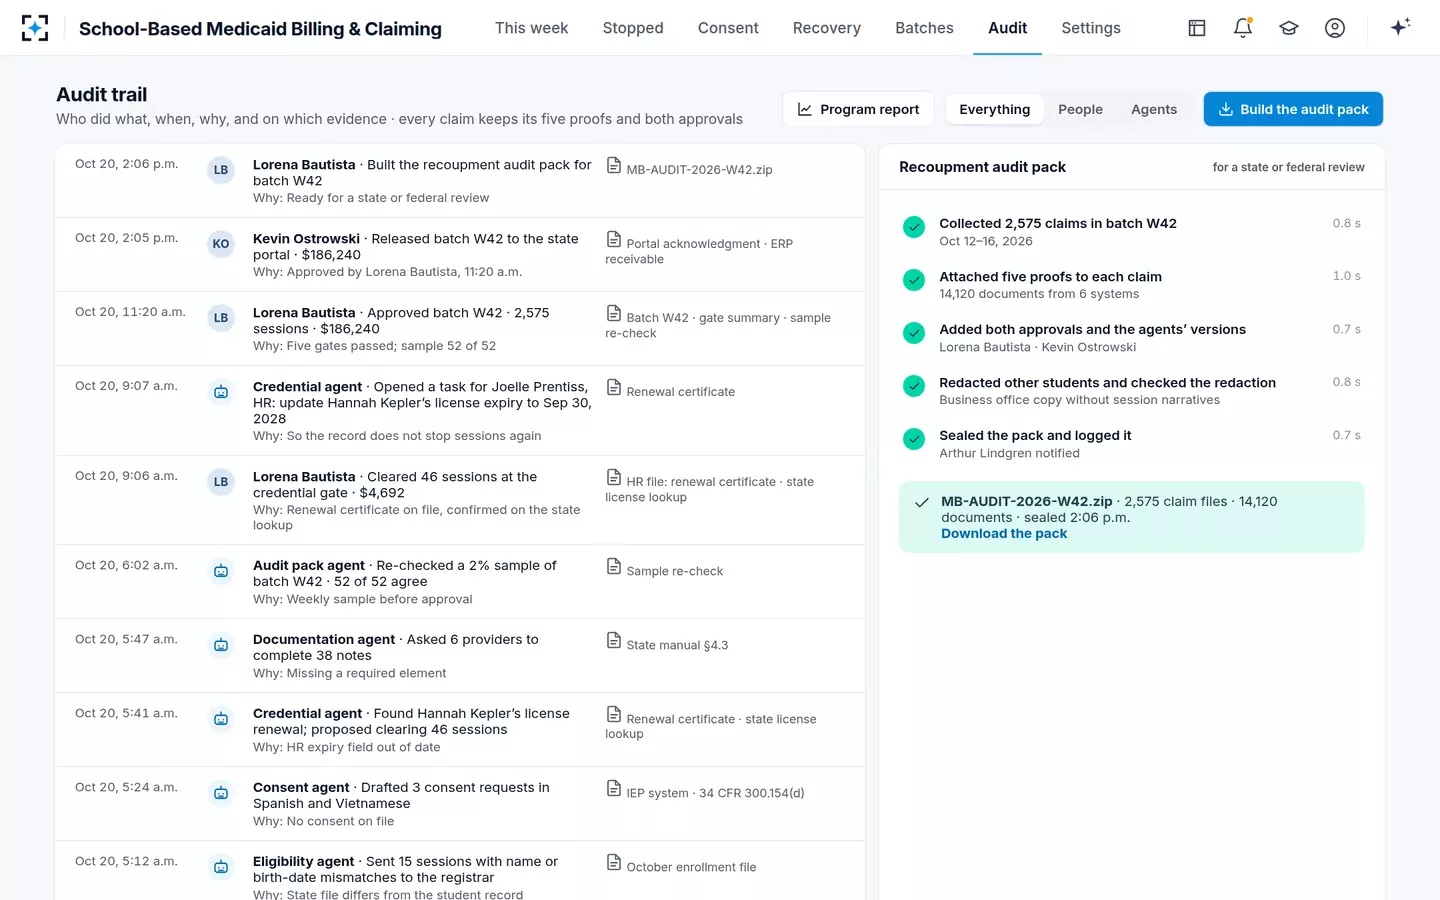This screenshot has height=900, width=1440.
Task: Open the Settings tab
Action: (1091, 28)
